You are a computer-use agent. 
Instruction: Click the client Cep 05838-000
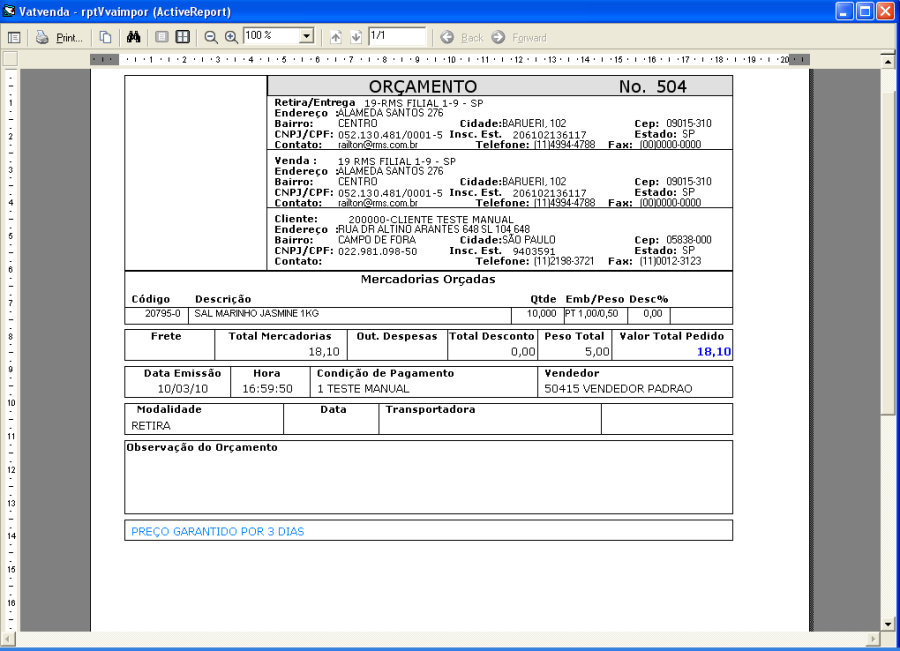pos(689,240)
